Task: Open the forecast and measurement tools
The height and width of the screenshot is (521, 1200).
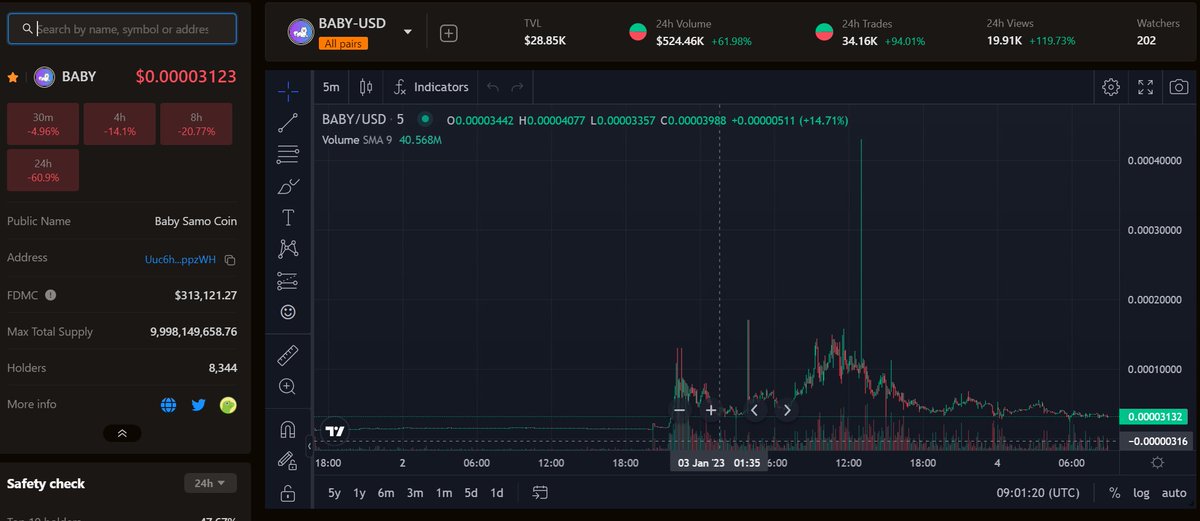Action: point(288,280)
